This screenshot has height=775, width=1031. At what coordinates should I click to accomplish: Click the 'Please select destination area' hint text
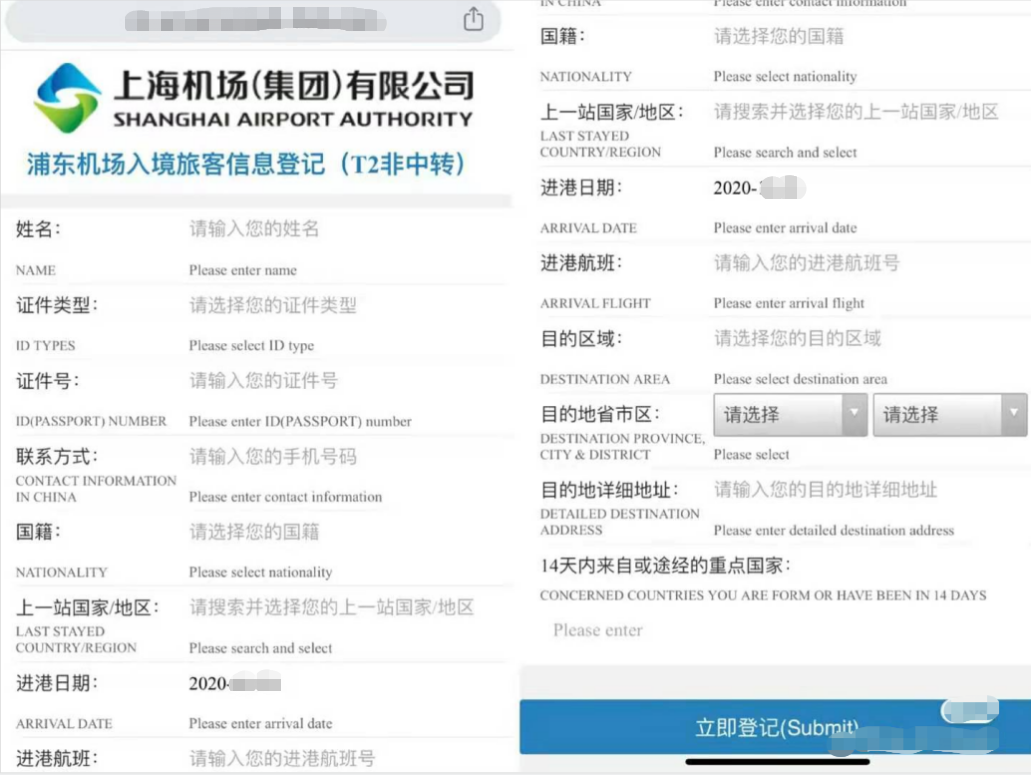[x=800, y=379]
